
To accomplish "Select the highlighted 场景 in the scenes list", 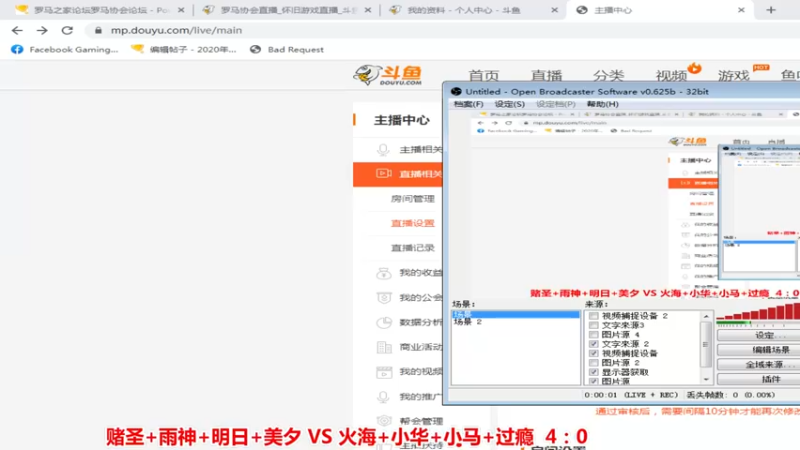I will click(515, 314).
